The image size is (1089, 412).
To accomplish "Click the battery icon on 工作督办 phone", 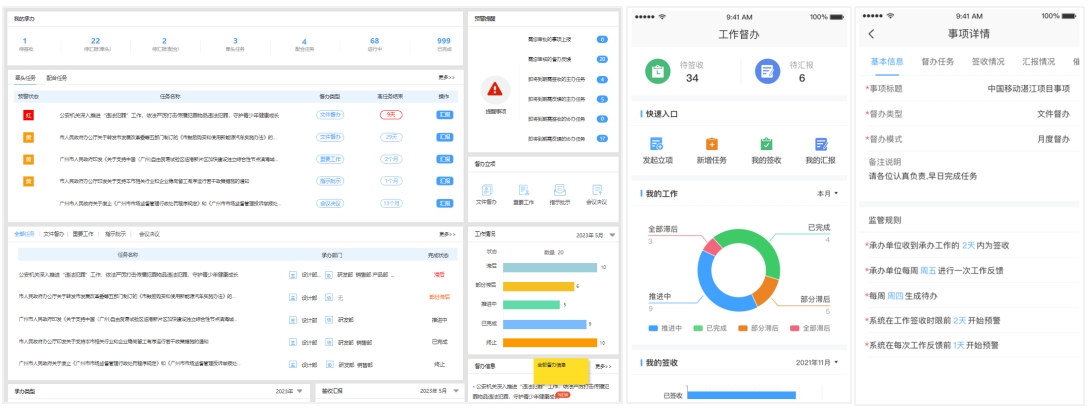I will (x=838, y=16).
